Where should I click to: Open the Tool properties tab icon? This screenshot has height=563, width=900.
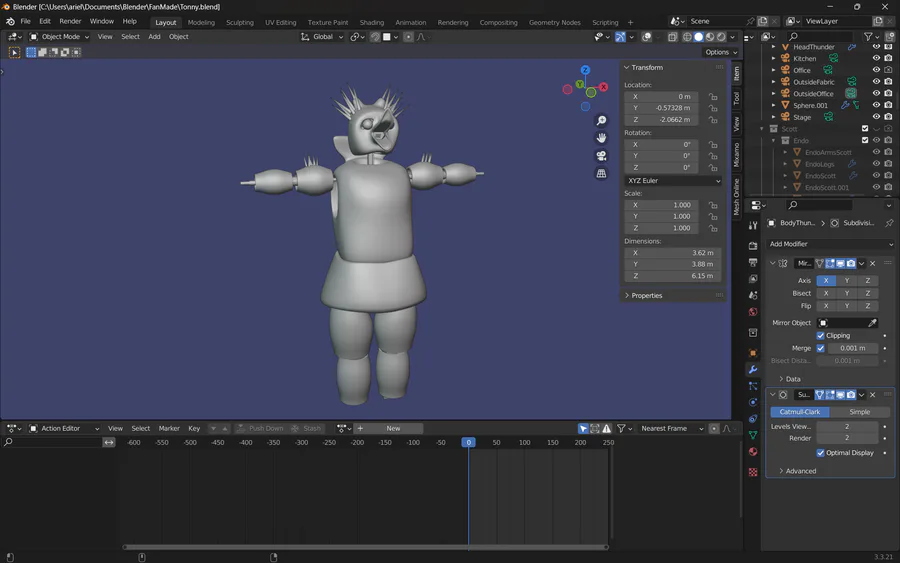pyautogui.click(x=753, y=225)
